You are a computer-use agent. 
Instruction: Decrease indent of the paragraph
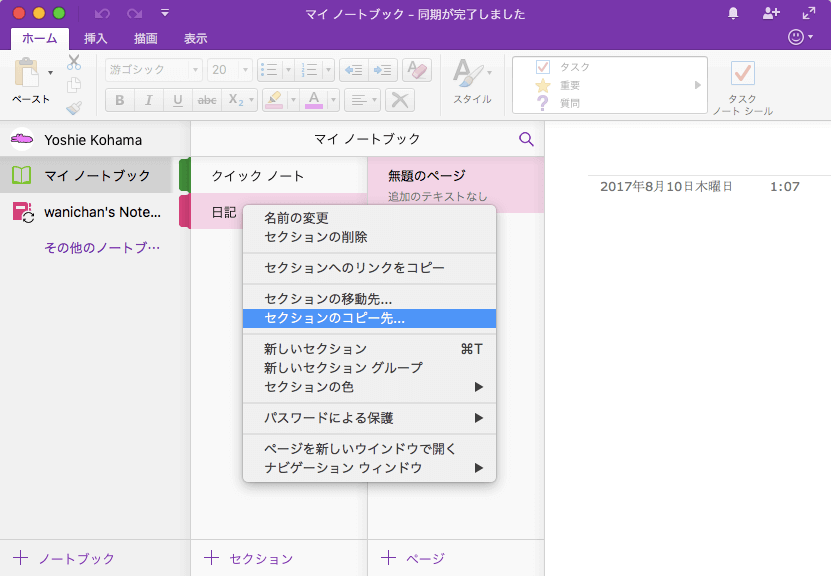[x=353, y=70]
